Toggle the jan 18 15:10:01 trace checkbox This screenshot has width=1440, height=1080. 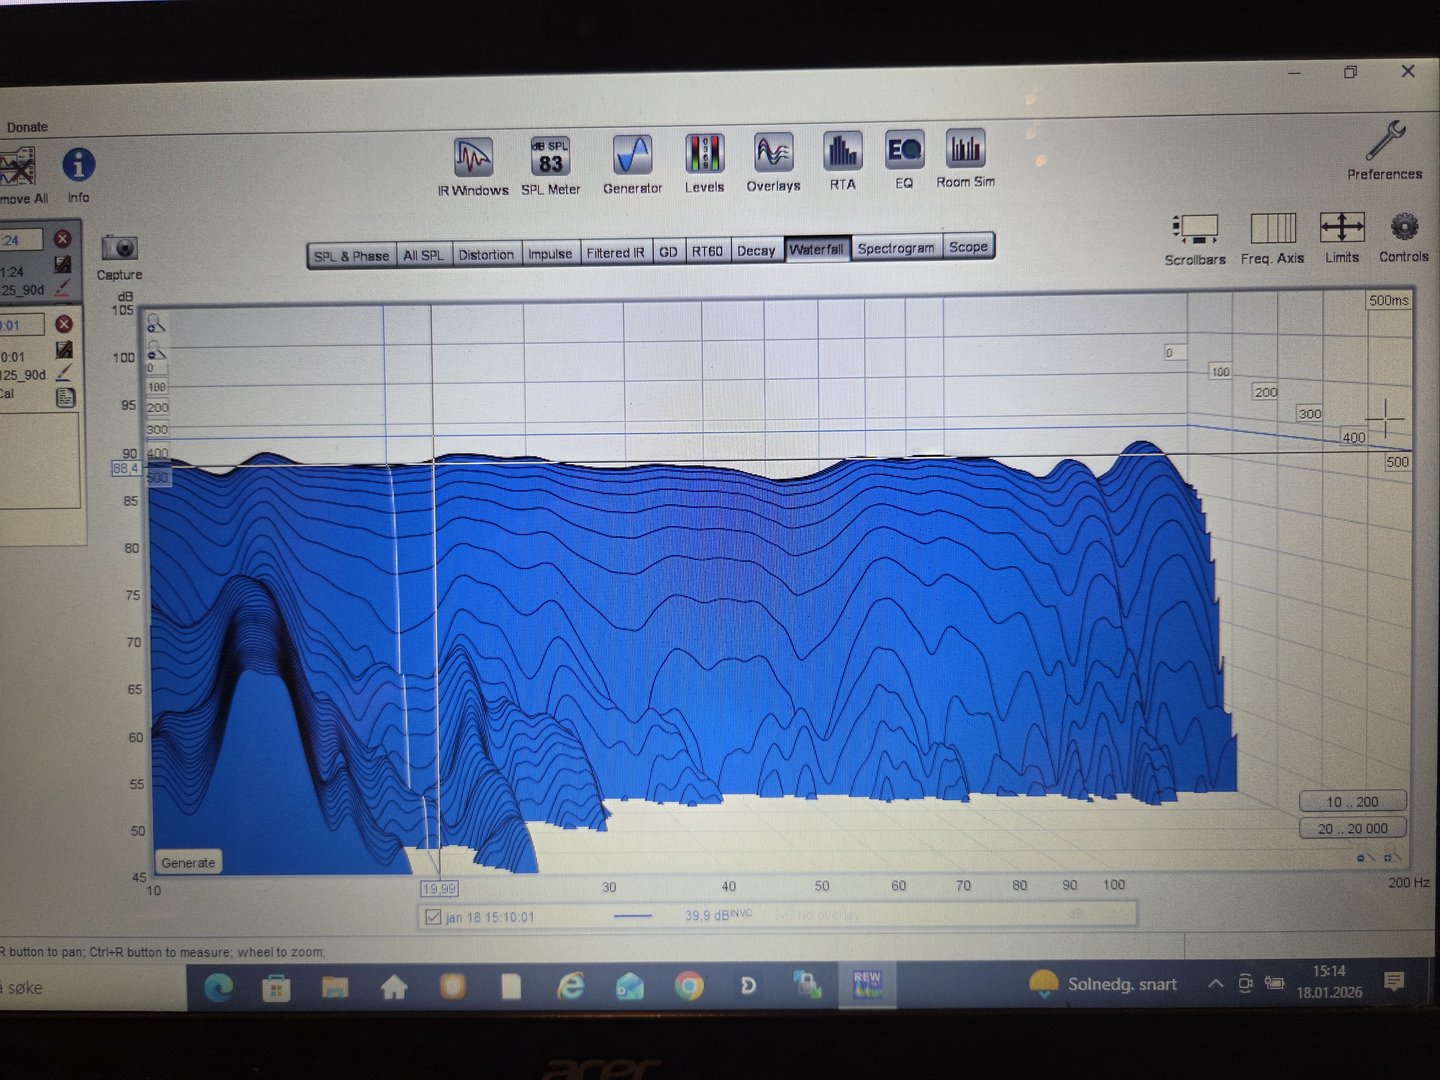(433, 917)
